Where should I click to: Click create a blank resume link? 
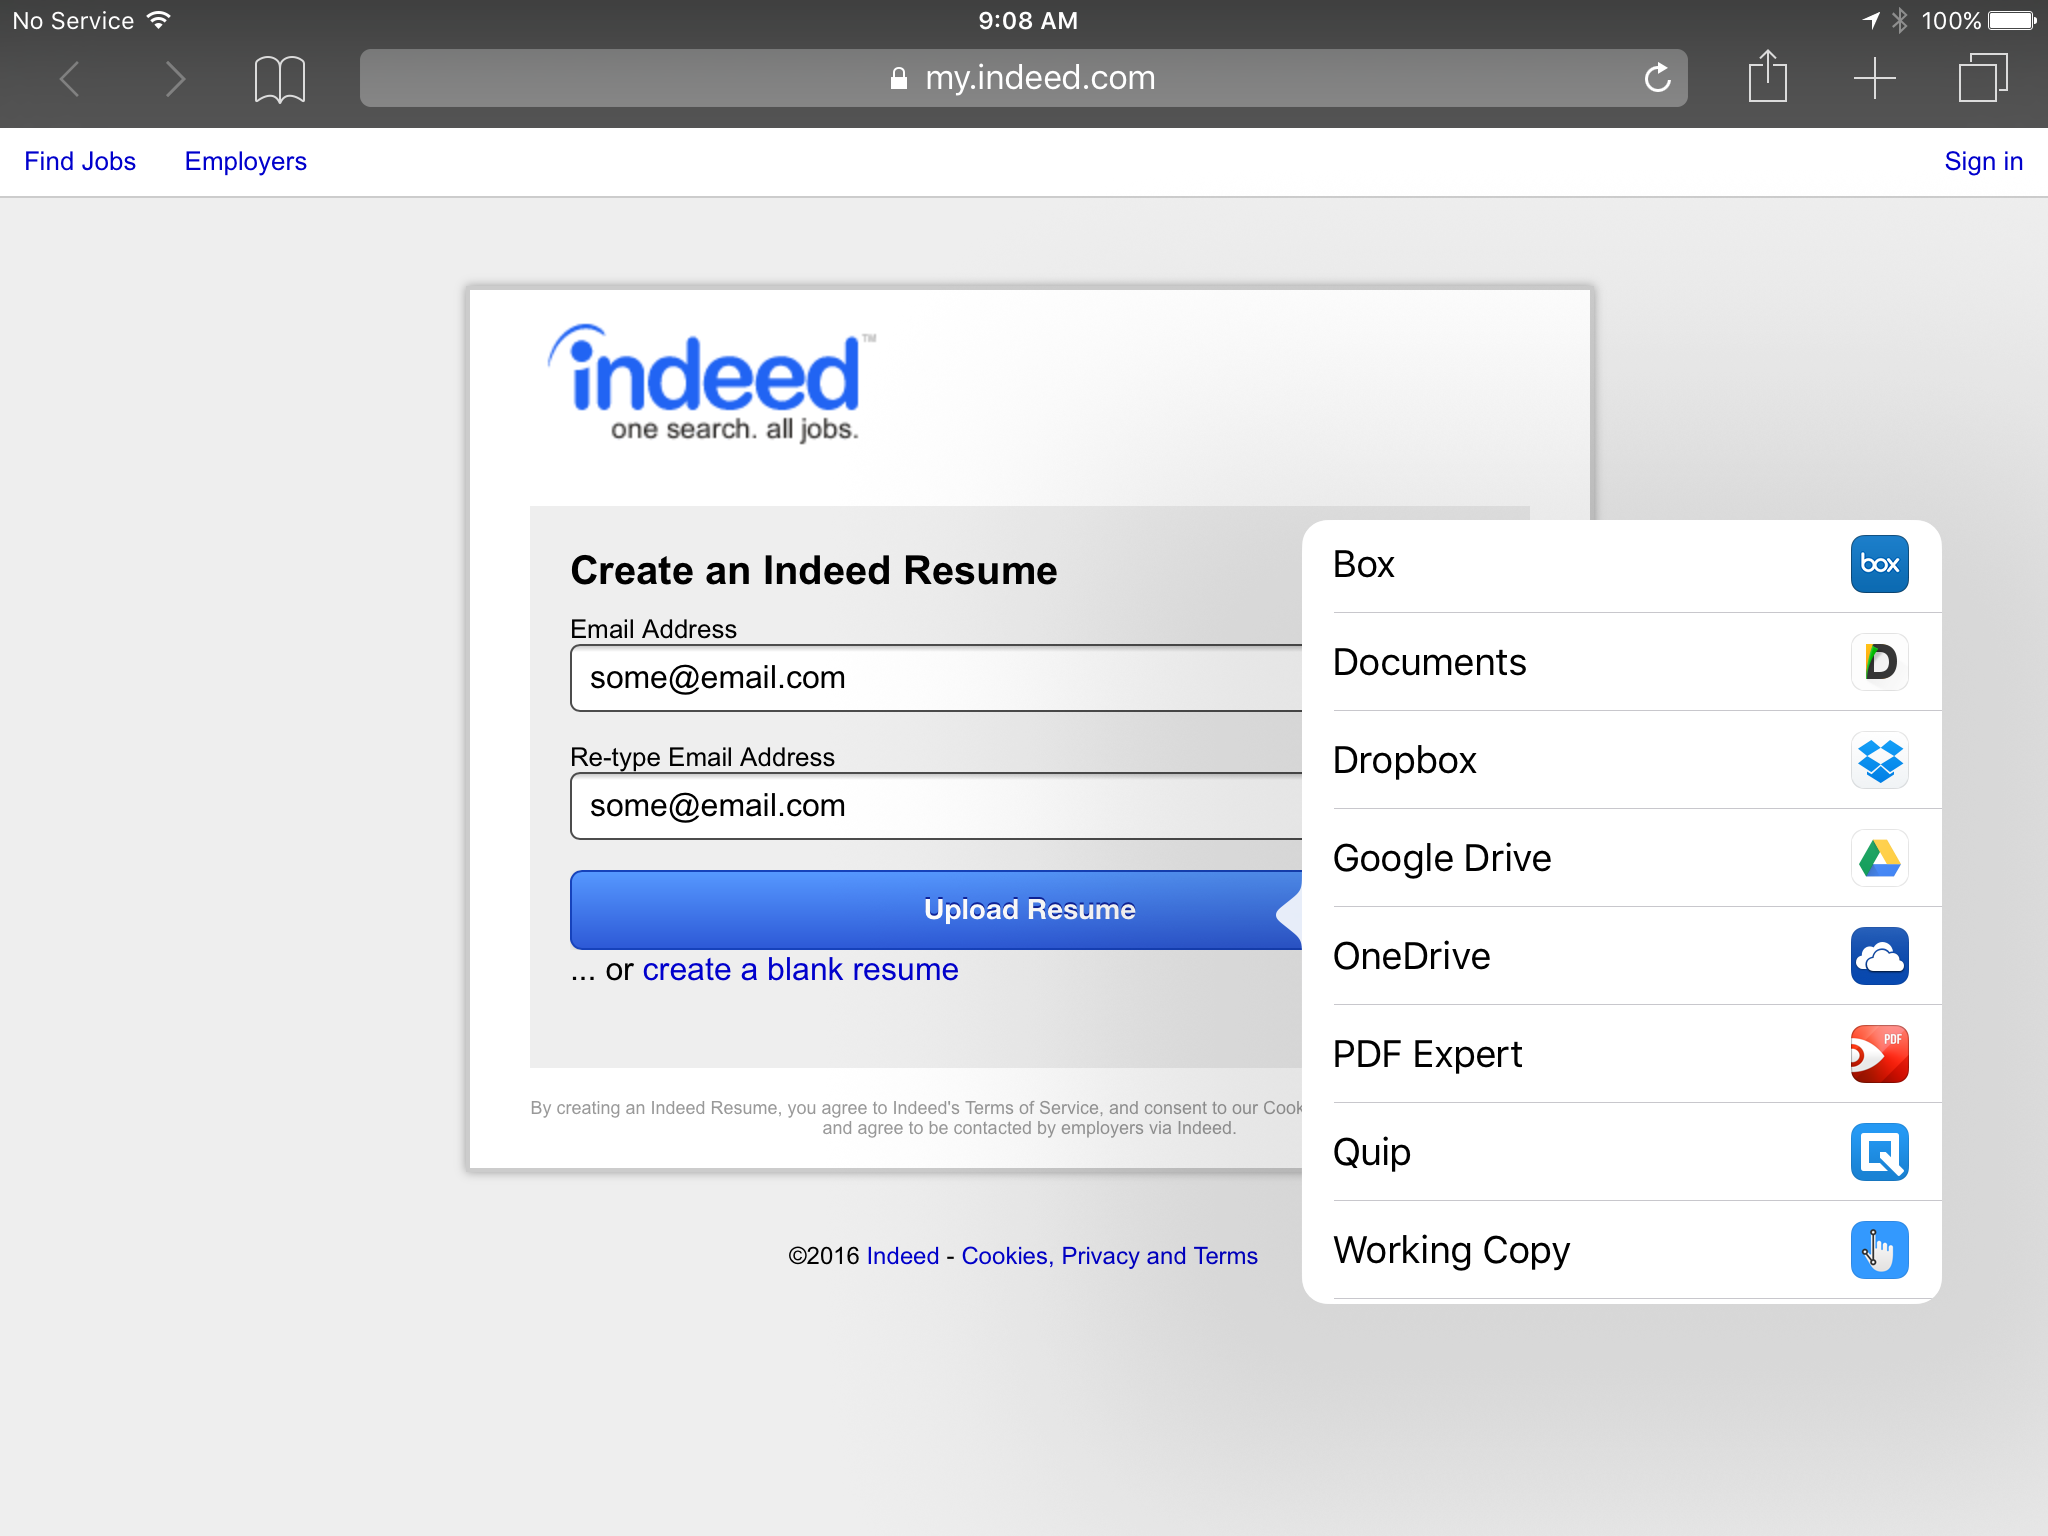800,968
